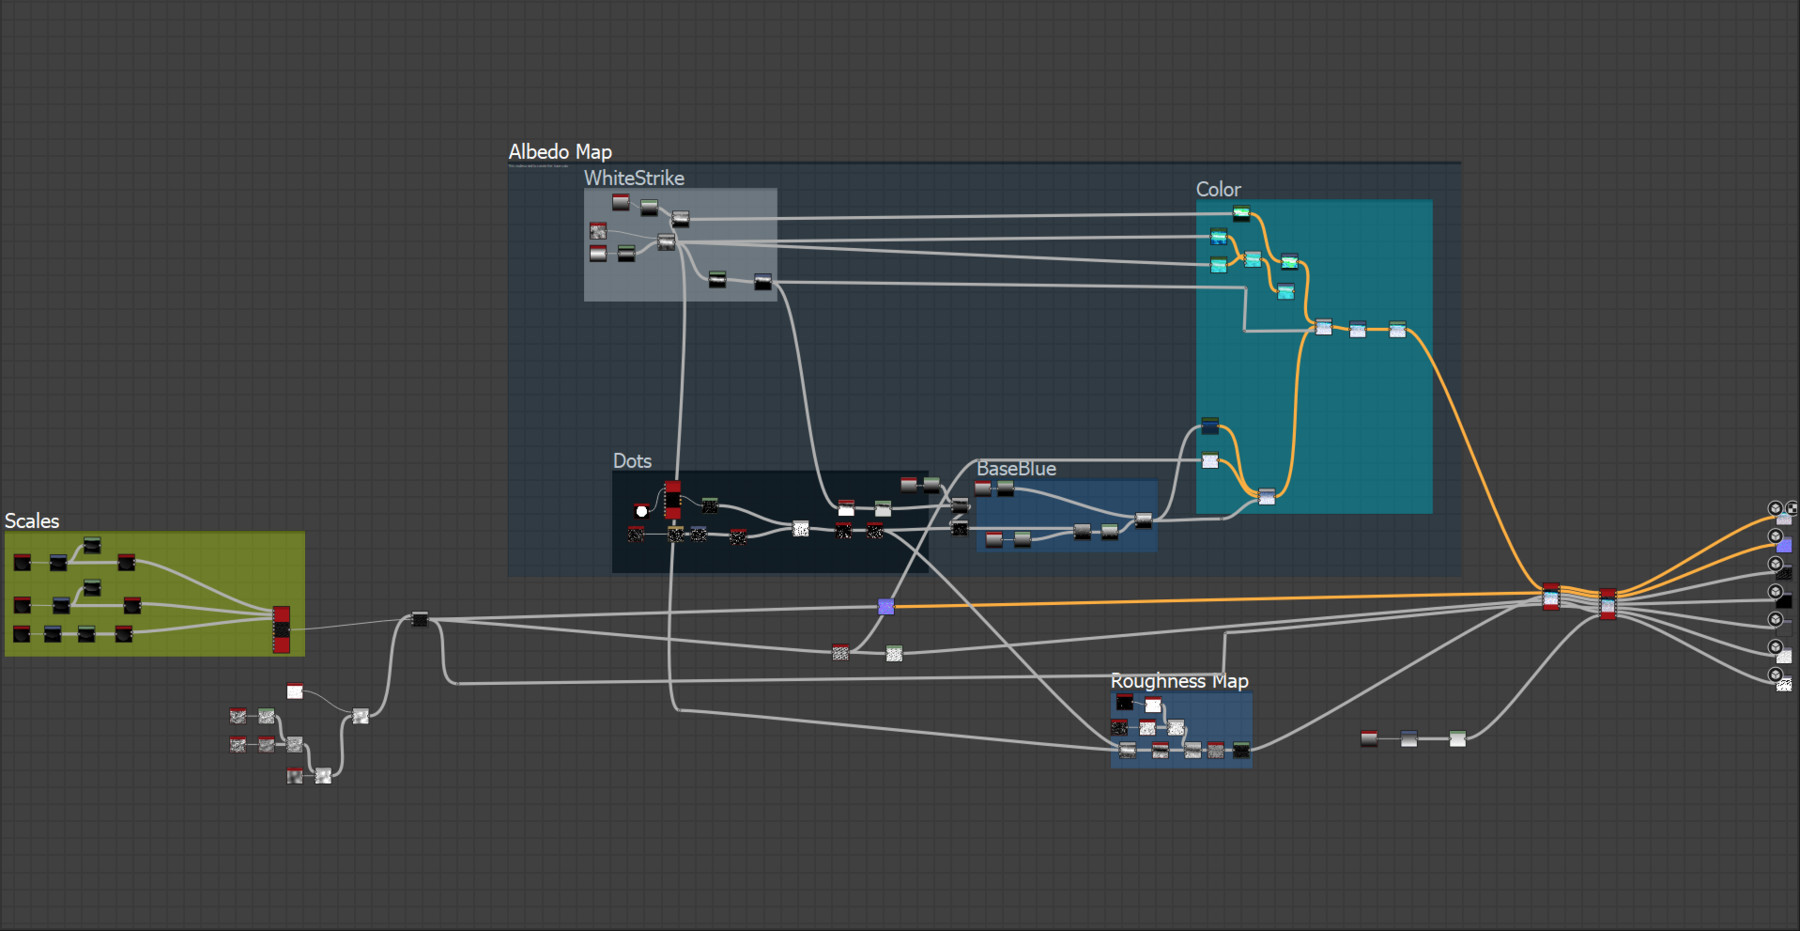Select the tall red node in Dots frame
The height and width of the screenshot is (931, 1800).
click(x=673, y=499)
